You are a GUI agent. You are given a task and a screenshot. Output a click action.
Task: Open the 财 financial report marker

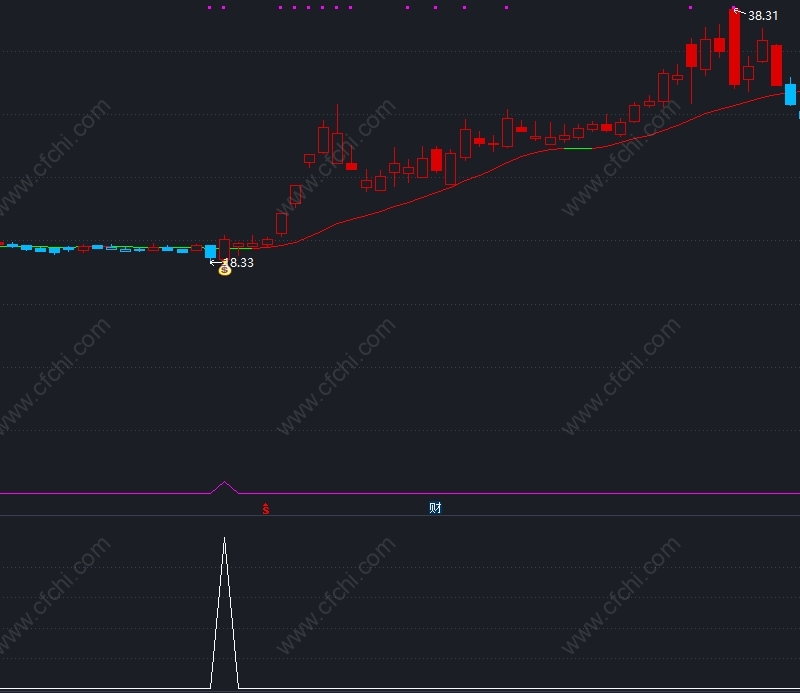pyautogui.click(x=435, y=508)
